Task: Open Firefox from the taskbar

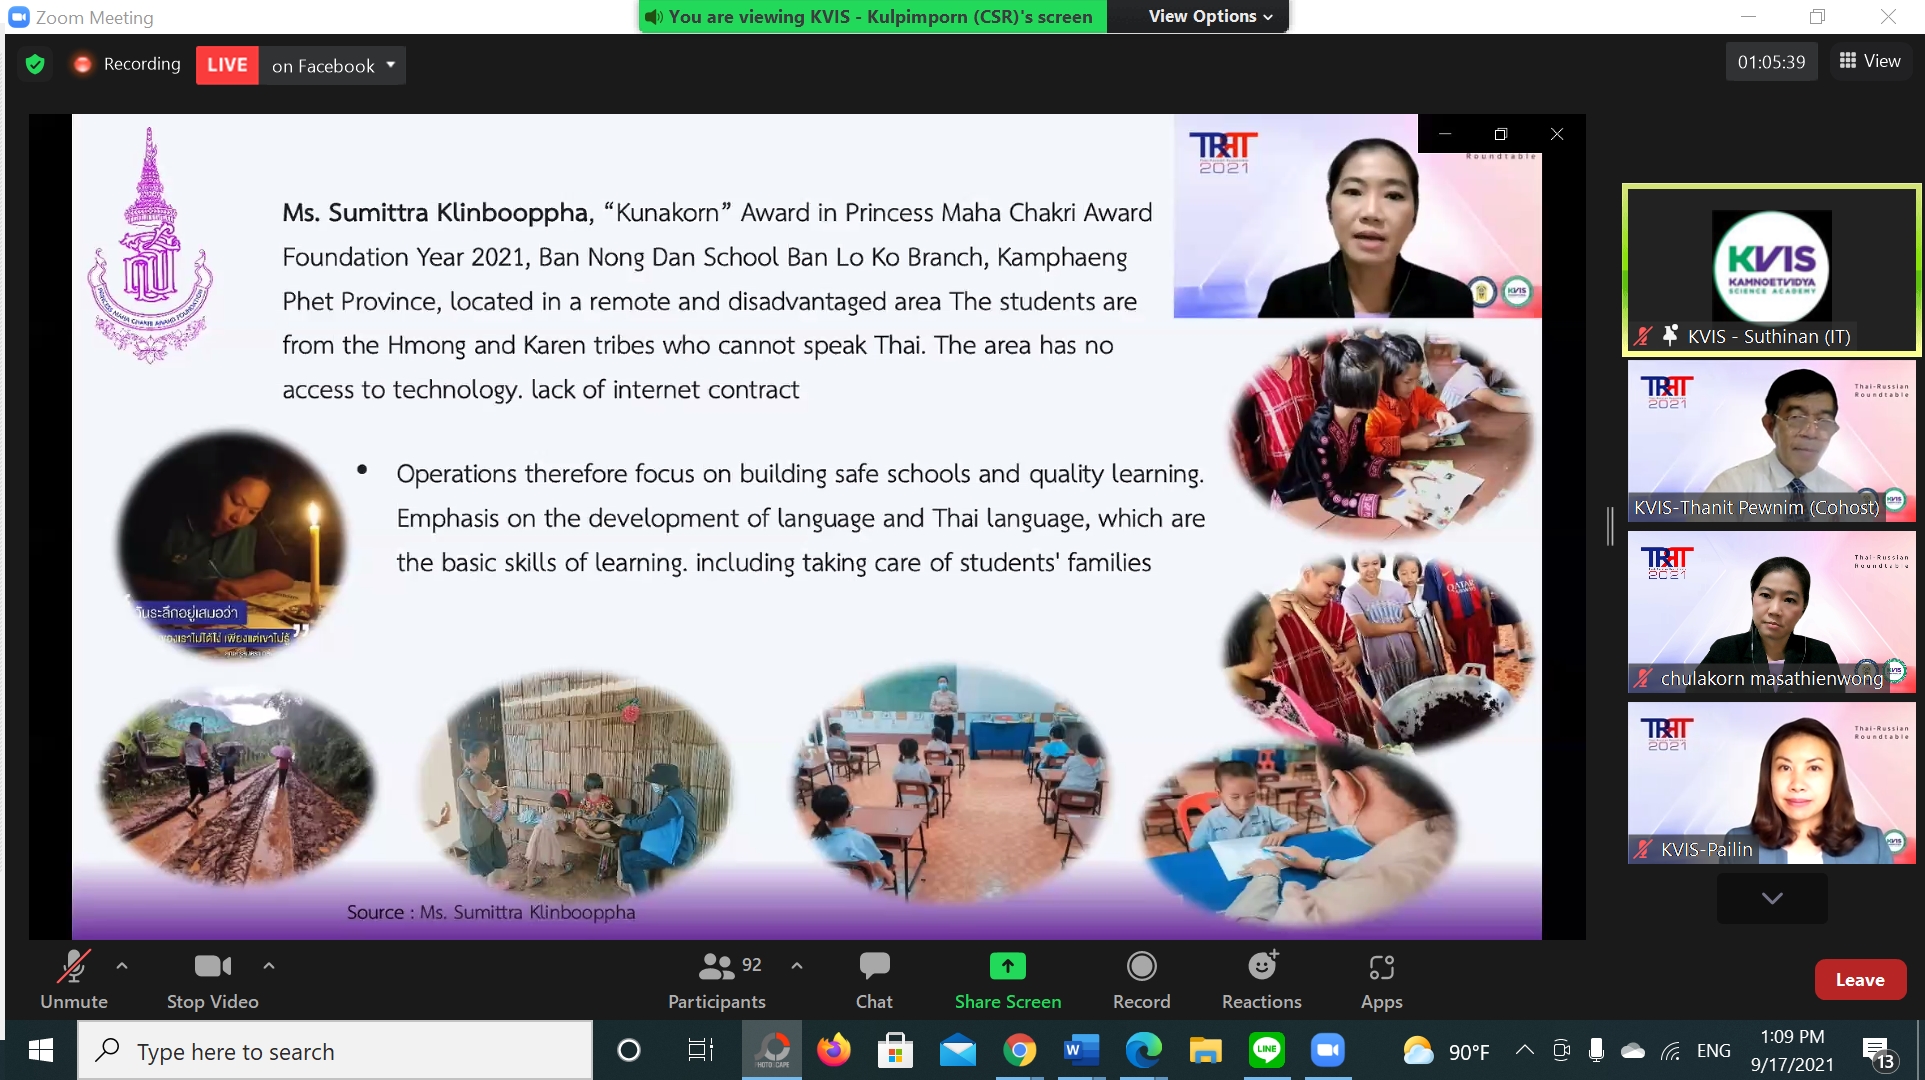Action: pos(834,1050)
